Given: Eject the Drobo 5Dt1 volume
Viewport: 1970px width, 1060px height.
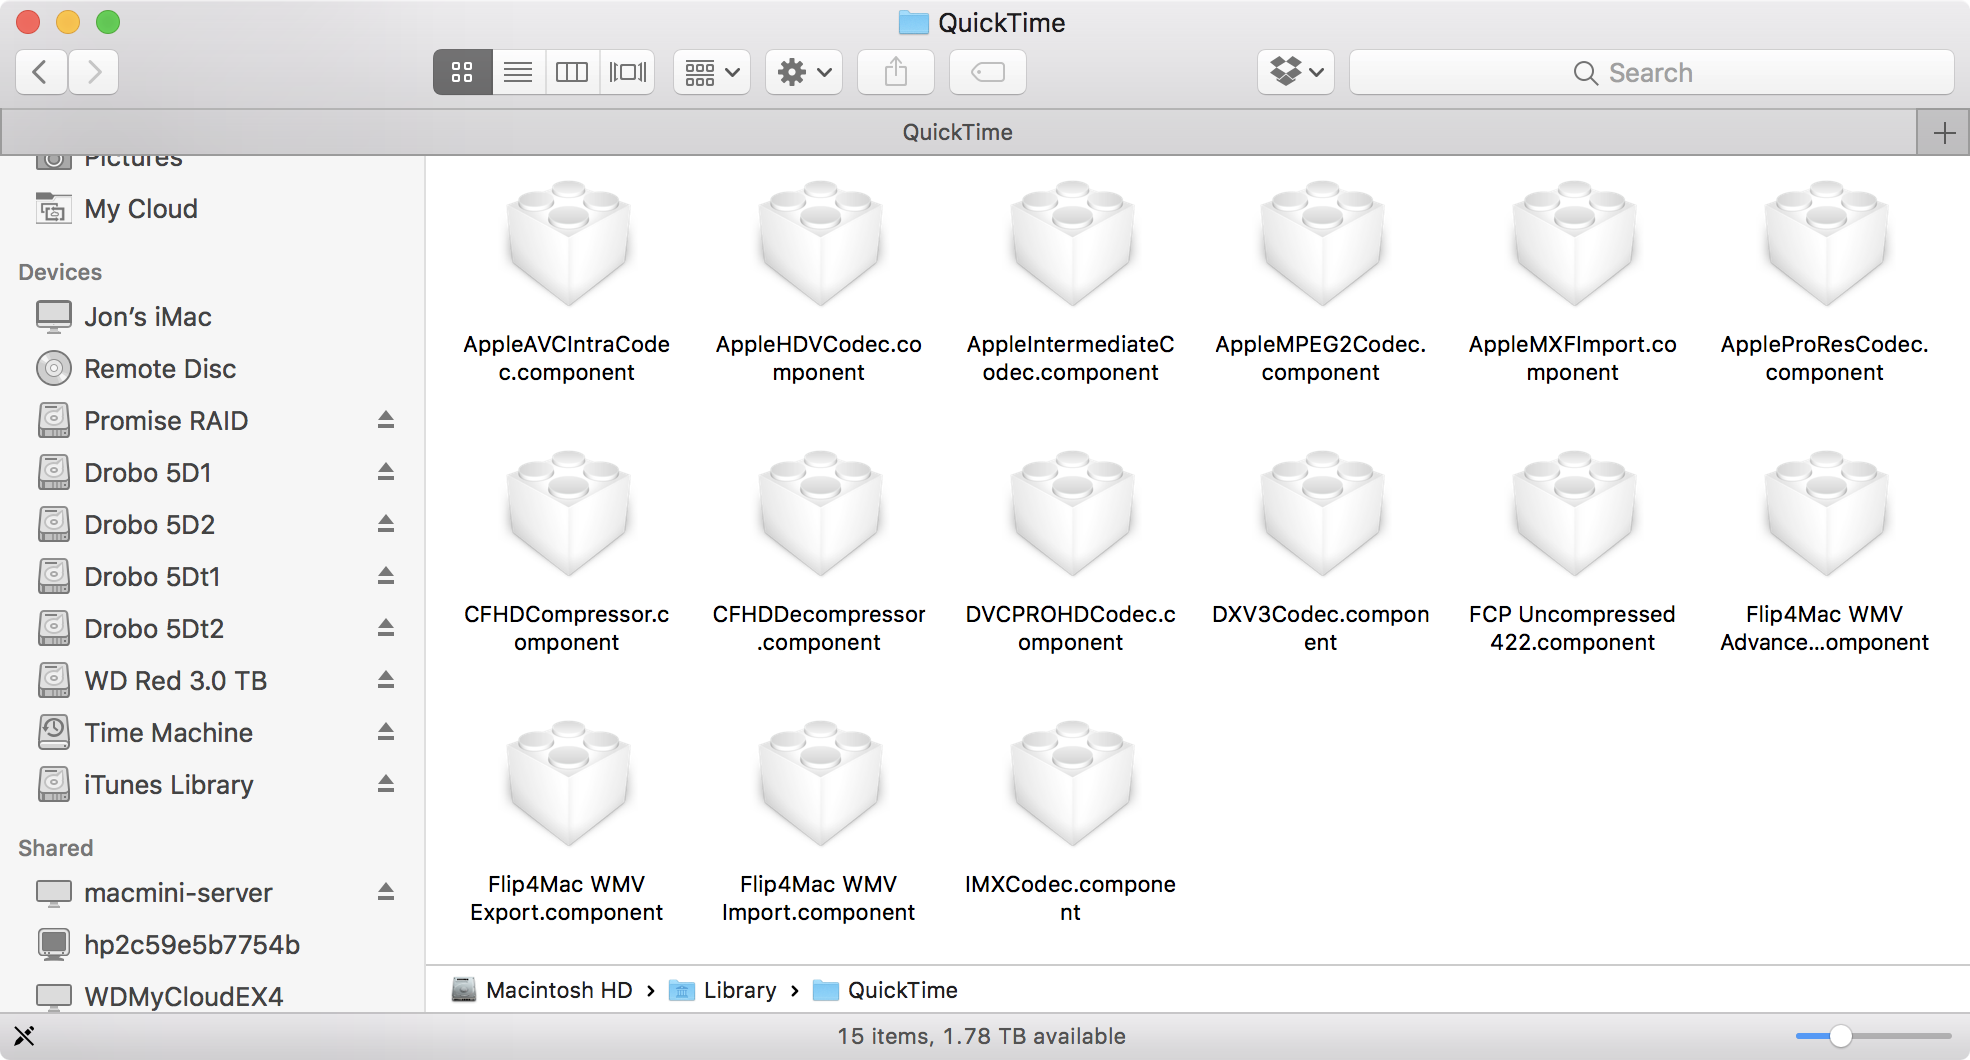Looking at the screenshot, I should (386, 576).
